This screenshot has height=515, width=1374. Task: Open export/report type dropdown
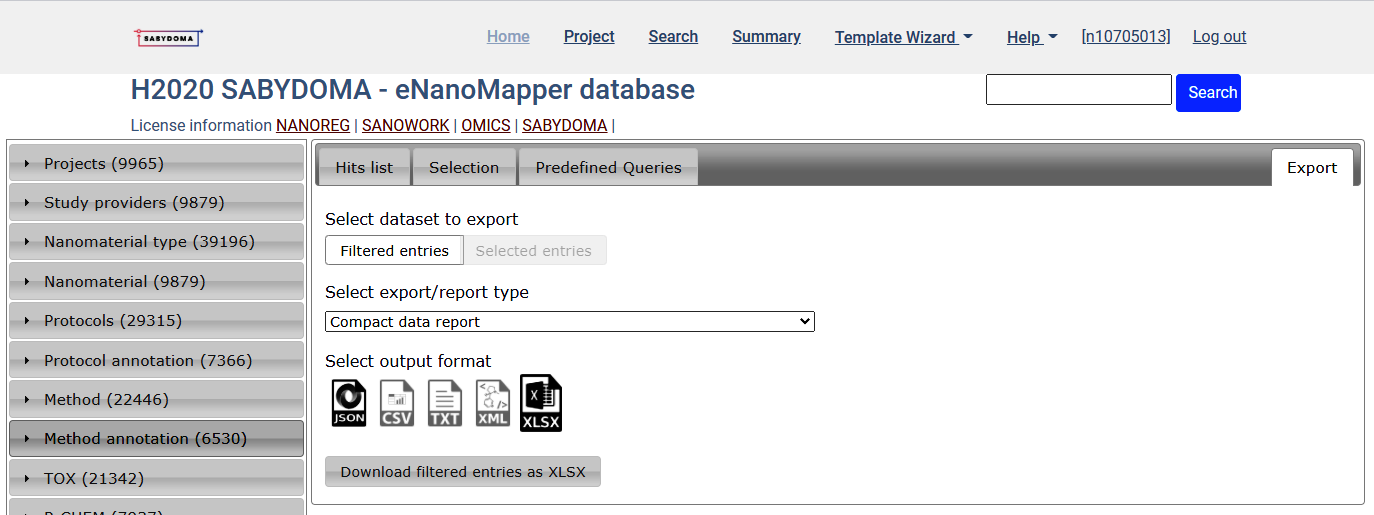click(569, 322)
